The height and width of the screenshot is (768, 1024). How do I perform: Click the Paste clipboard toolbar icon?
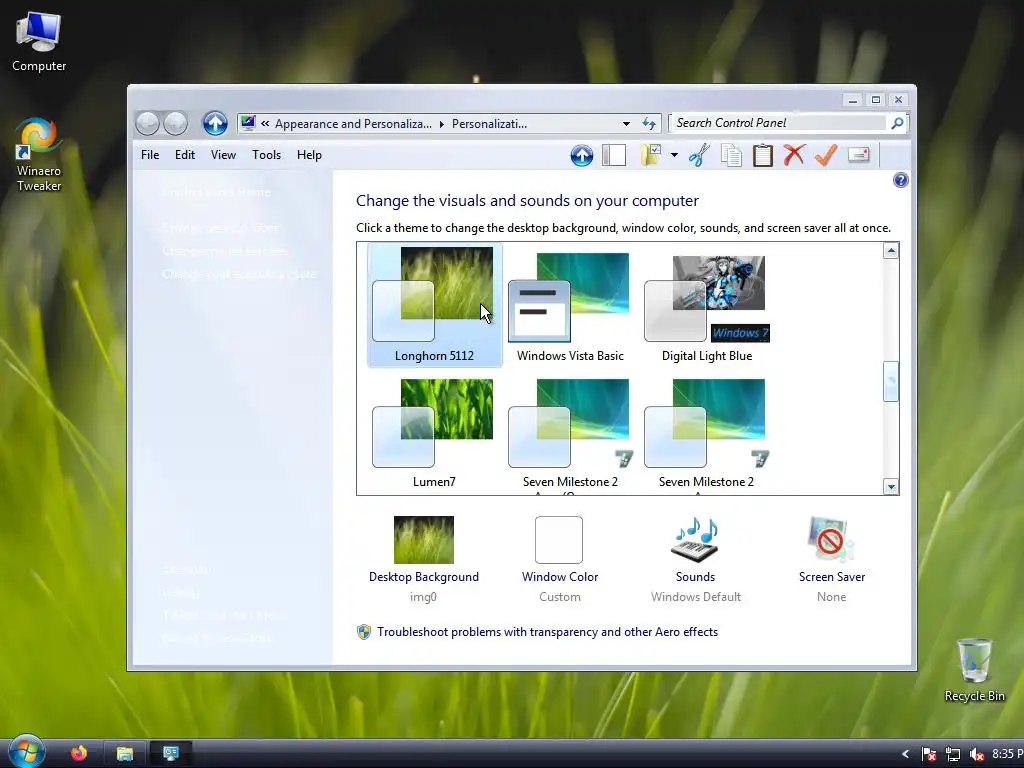(763, 155)
